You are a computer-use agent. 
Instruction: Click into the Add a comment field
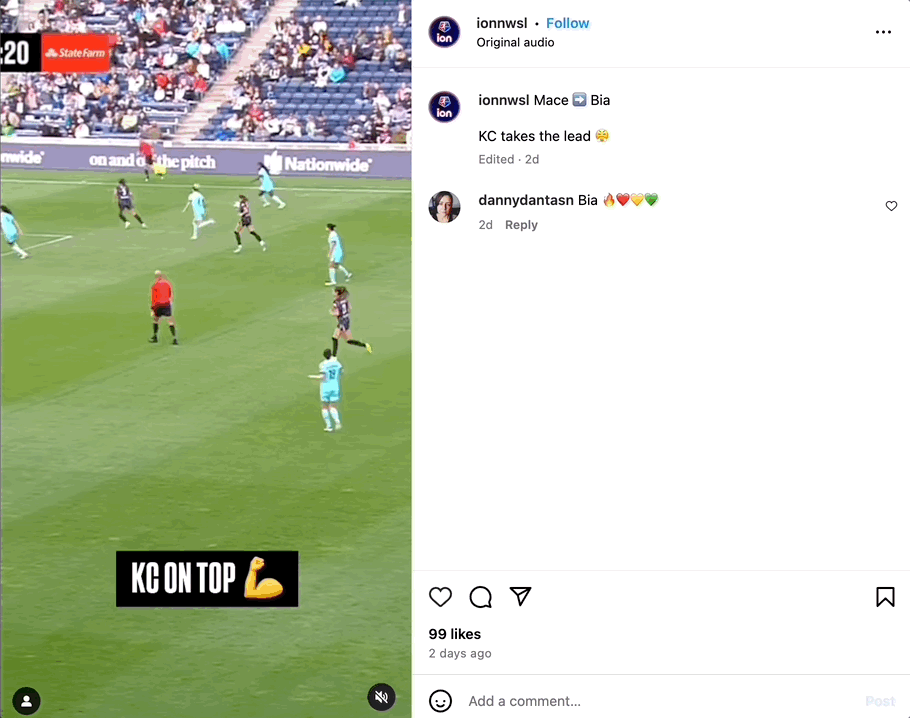pos(662,701)
